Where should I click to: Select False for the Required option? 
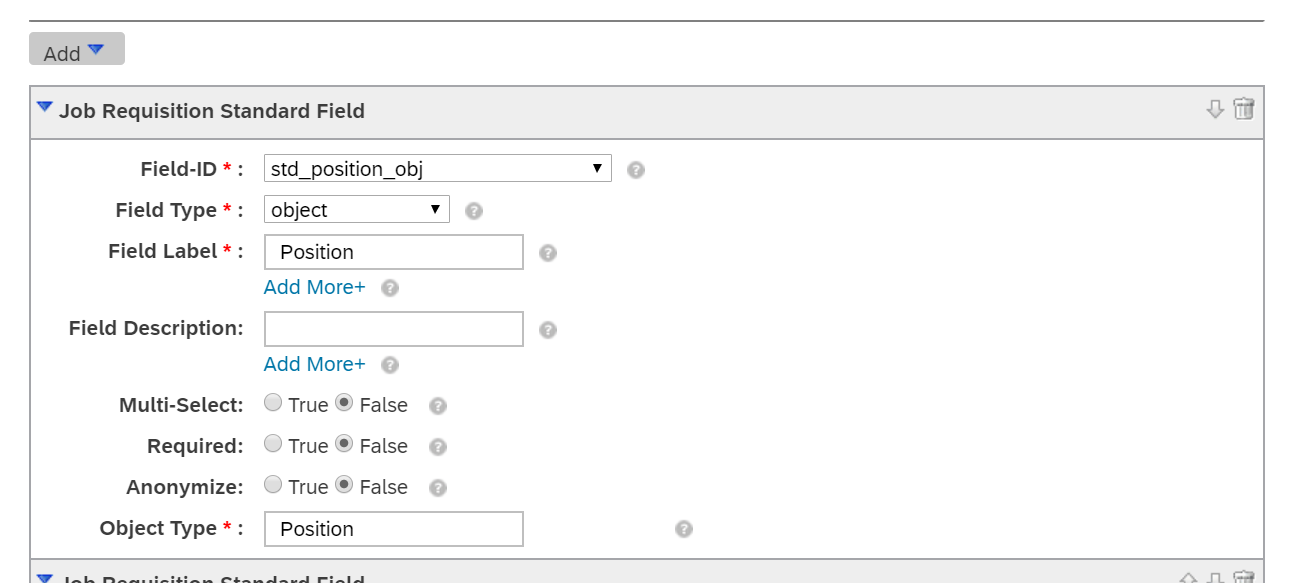(x=344, y=444)
